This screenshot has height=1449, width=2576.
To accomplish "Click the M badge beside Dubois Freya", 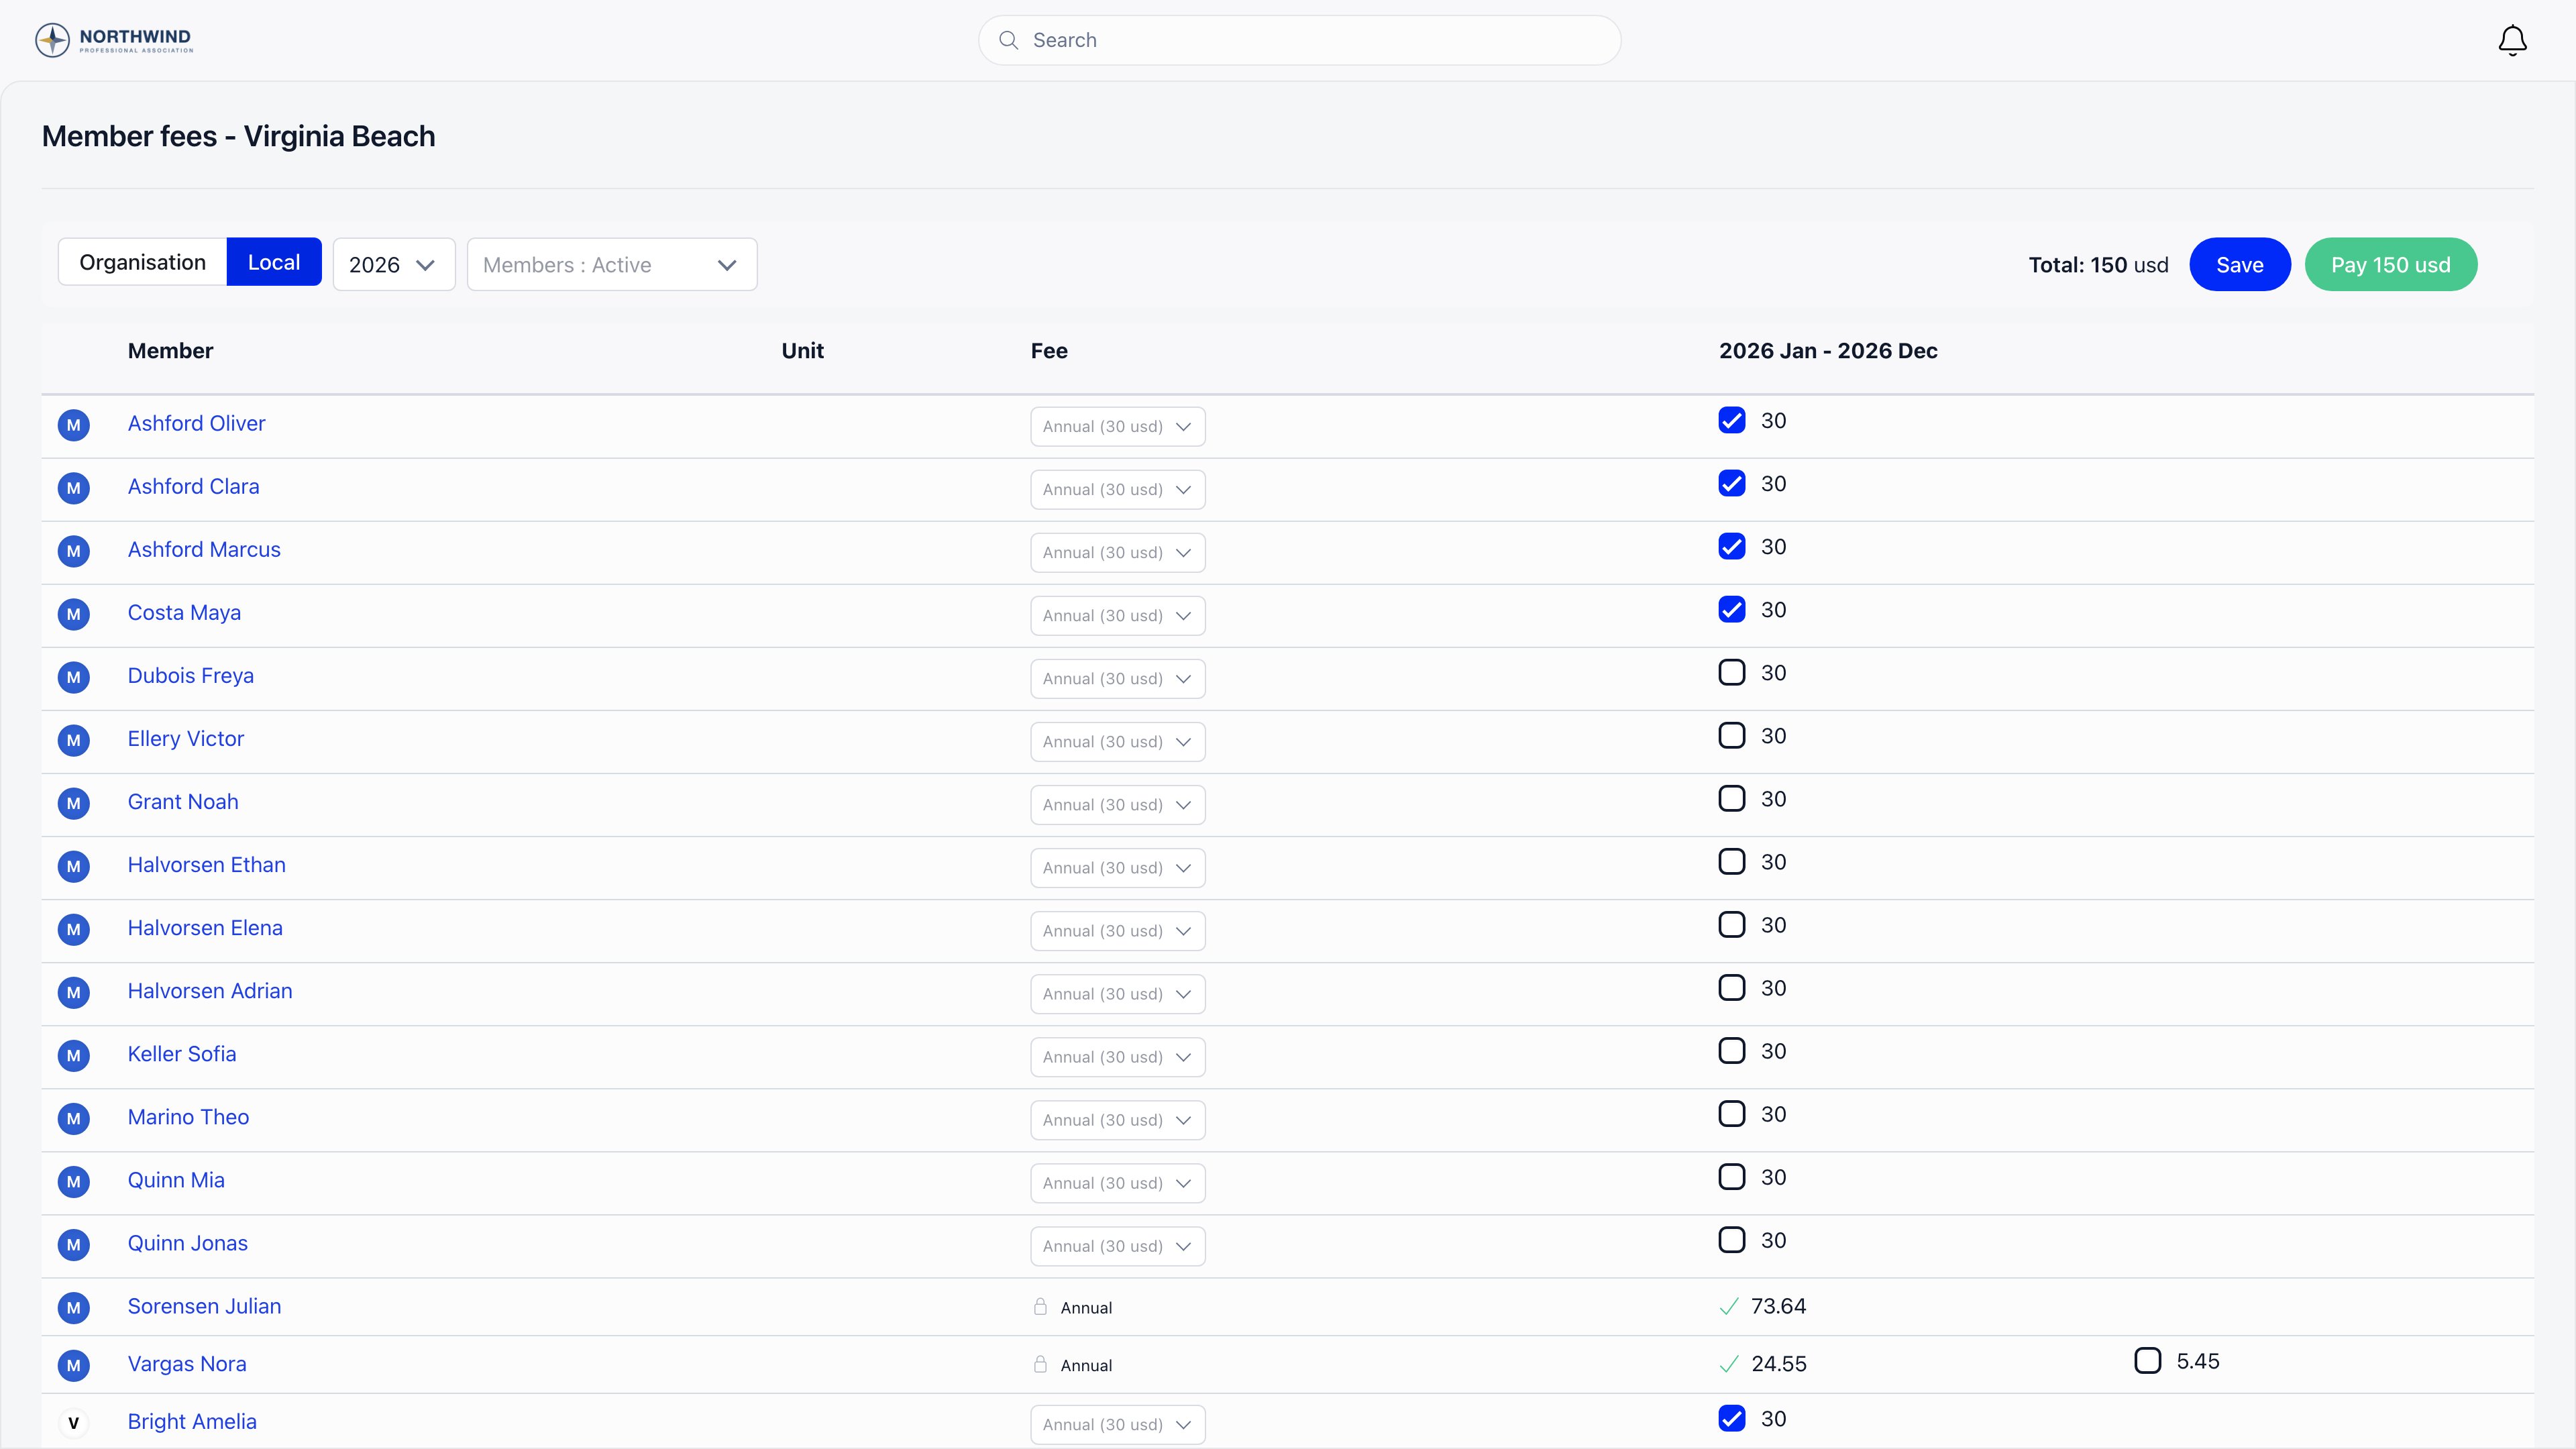I will (73, 677).
